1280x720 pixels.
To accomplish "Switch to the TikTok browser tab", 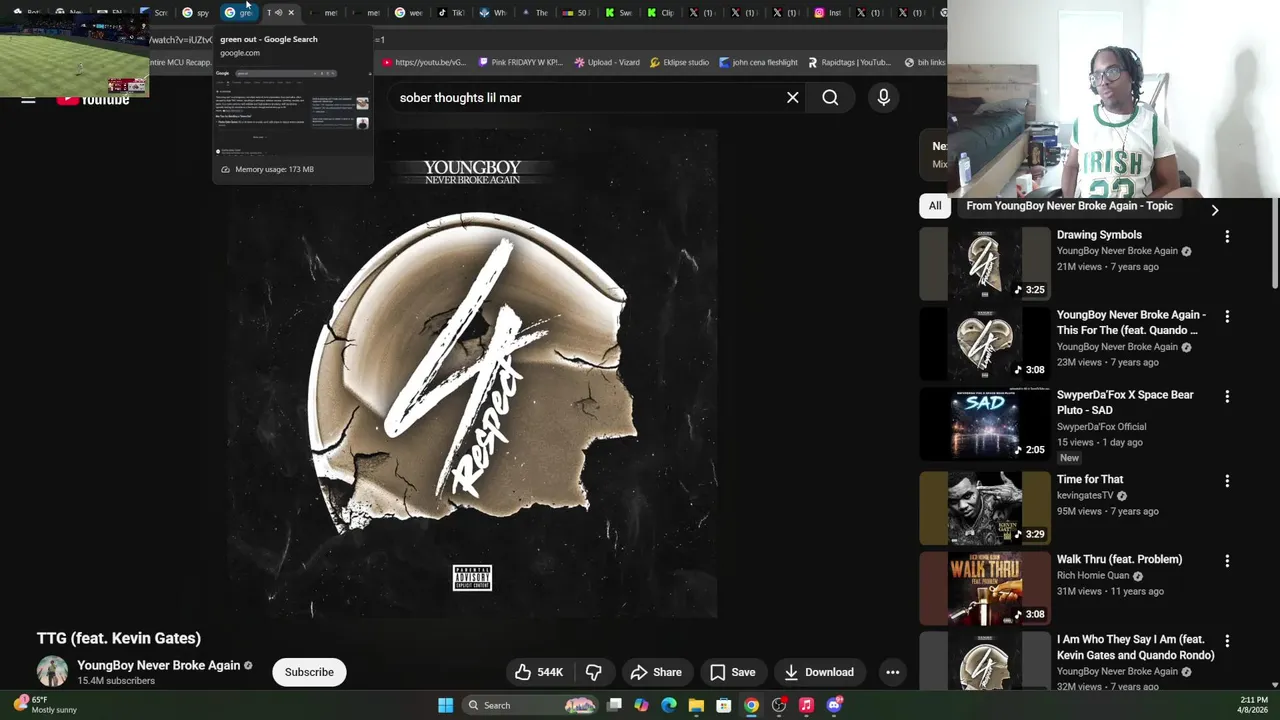I will 452,13.
